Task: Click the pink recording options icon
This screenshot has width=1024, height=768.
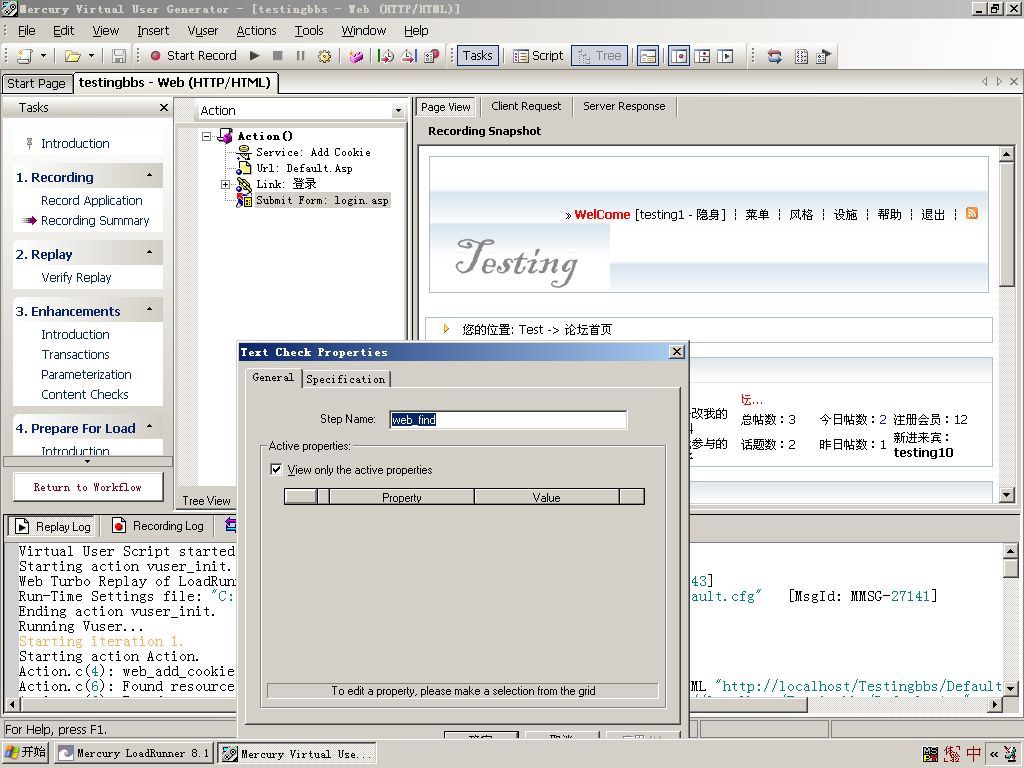Action: click(355, 56)
